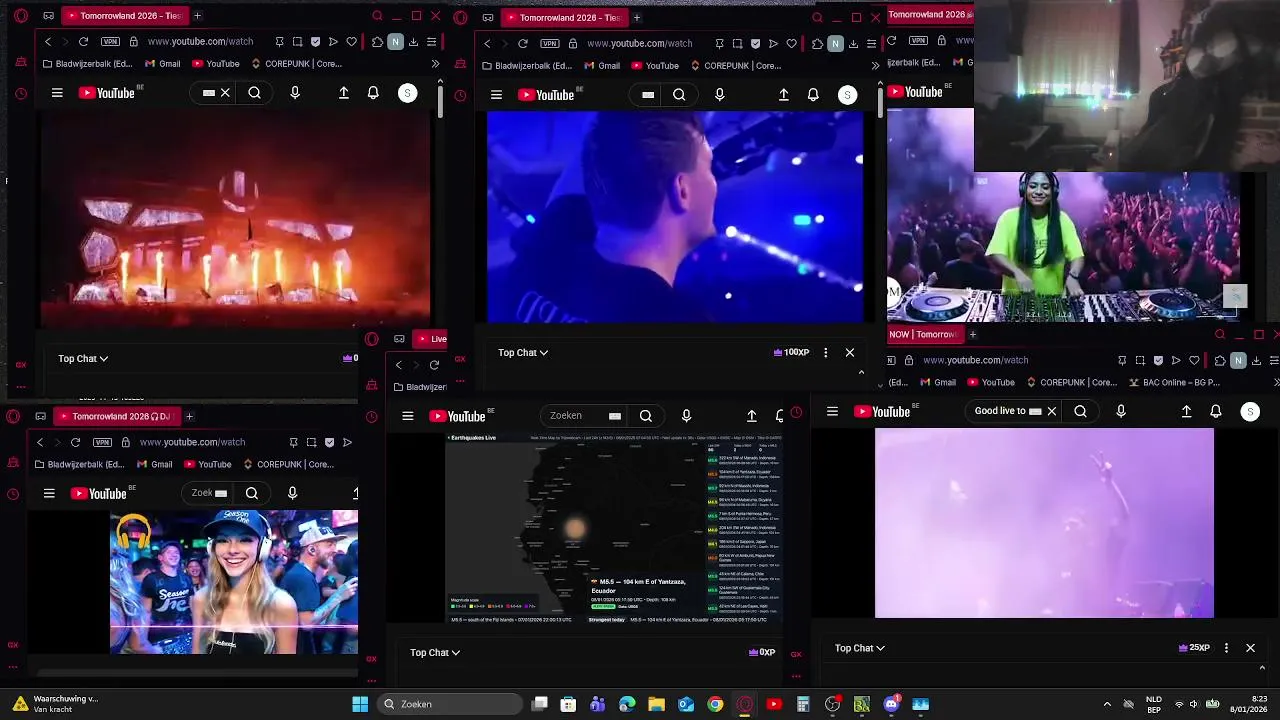Open account avatar S in blue DJ video window
This screenshot has width=1280, height=720.
[x=847, y=95]
